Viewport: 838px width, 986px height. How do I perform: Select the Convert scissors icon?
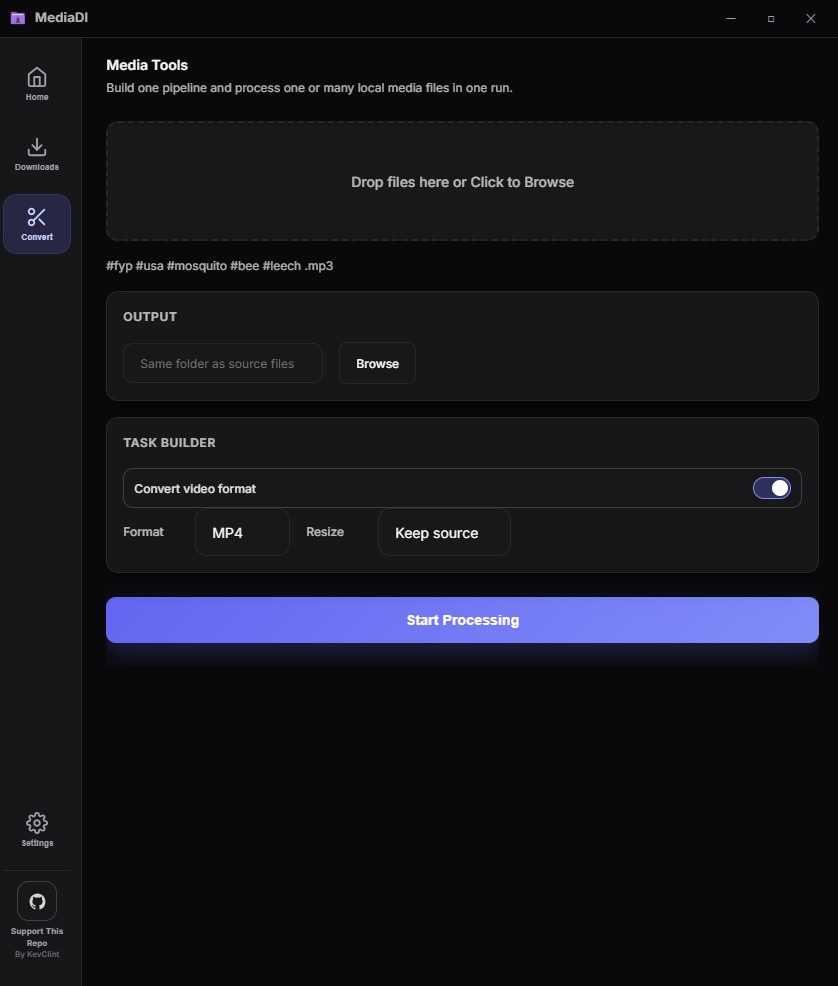click(x=37, y=216)
